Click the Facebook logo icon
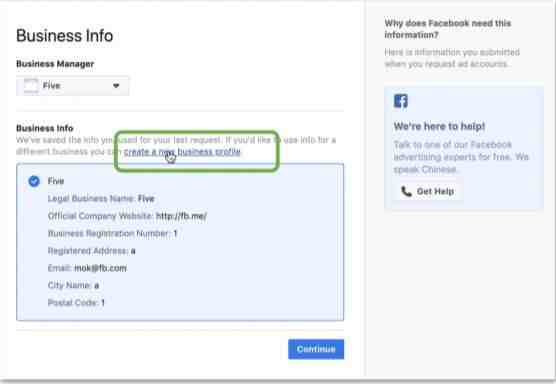 pos(401,101)
